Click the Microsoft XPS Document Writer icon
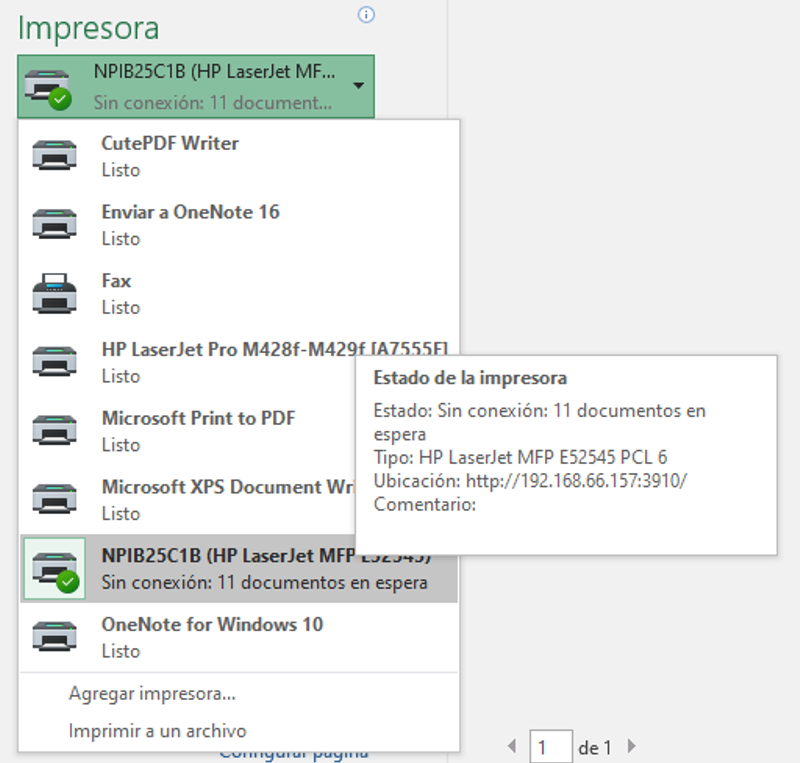The height and width of the screenshot is (763, 800). [x=55, y=499]
